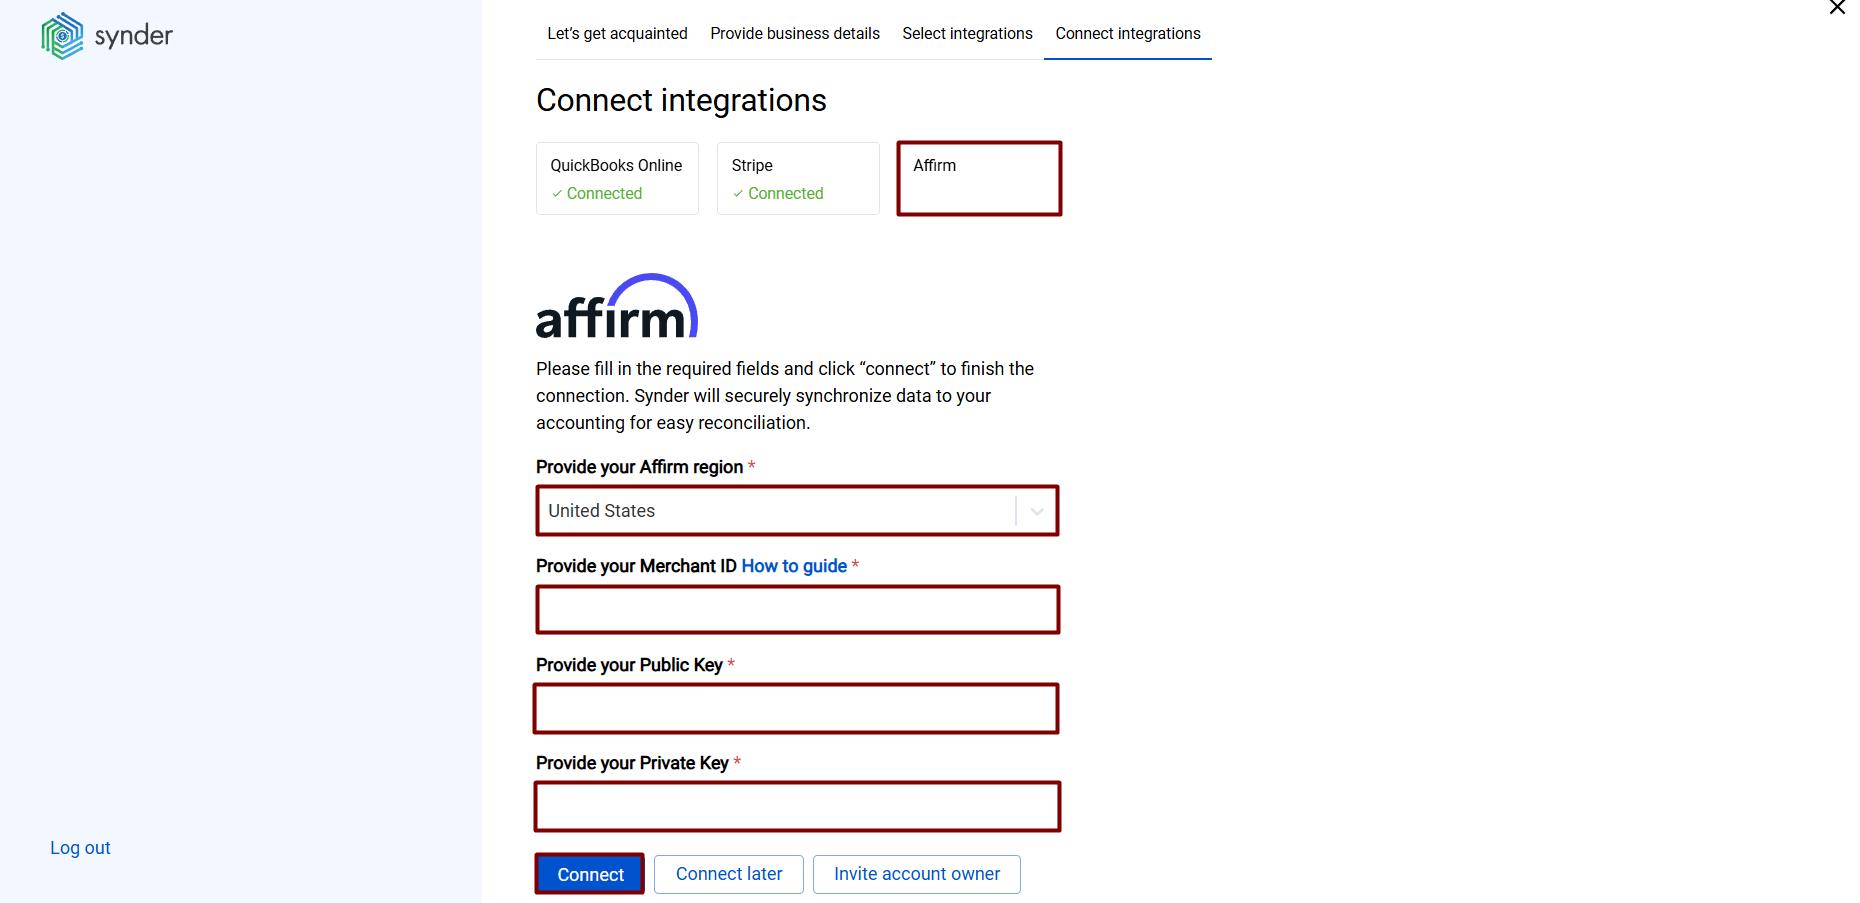Expand the United States region selector
Viewport: 1860px width, 903px height.
[x=797, y=510]
